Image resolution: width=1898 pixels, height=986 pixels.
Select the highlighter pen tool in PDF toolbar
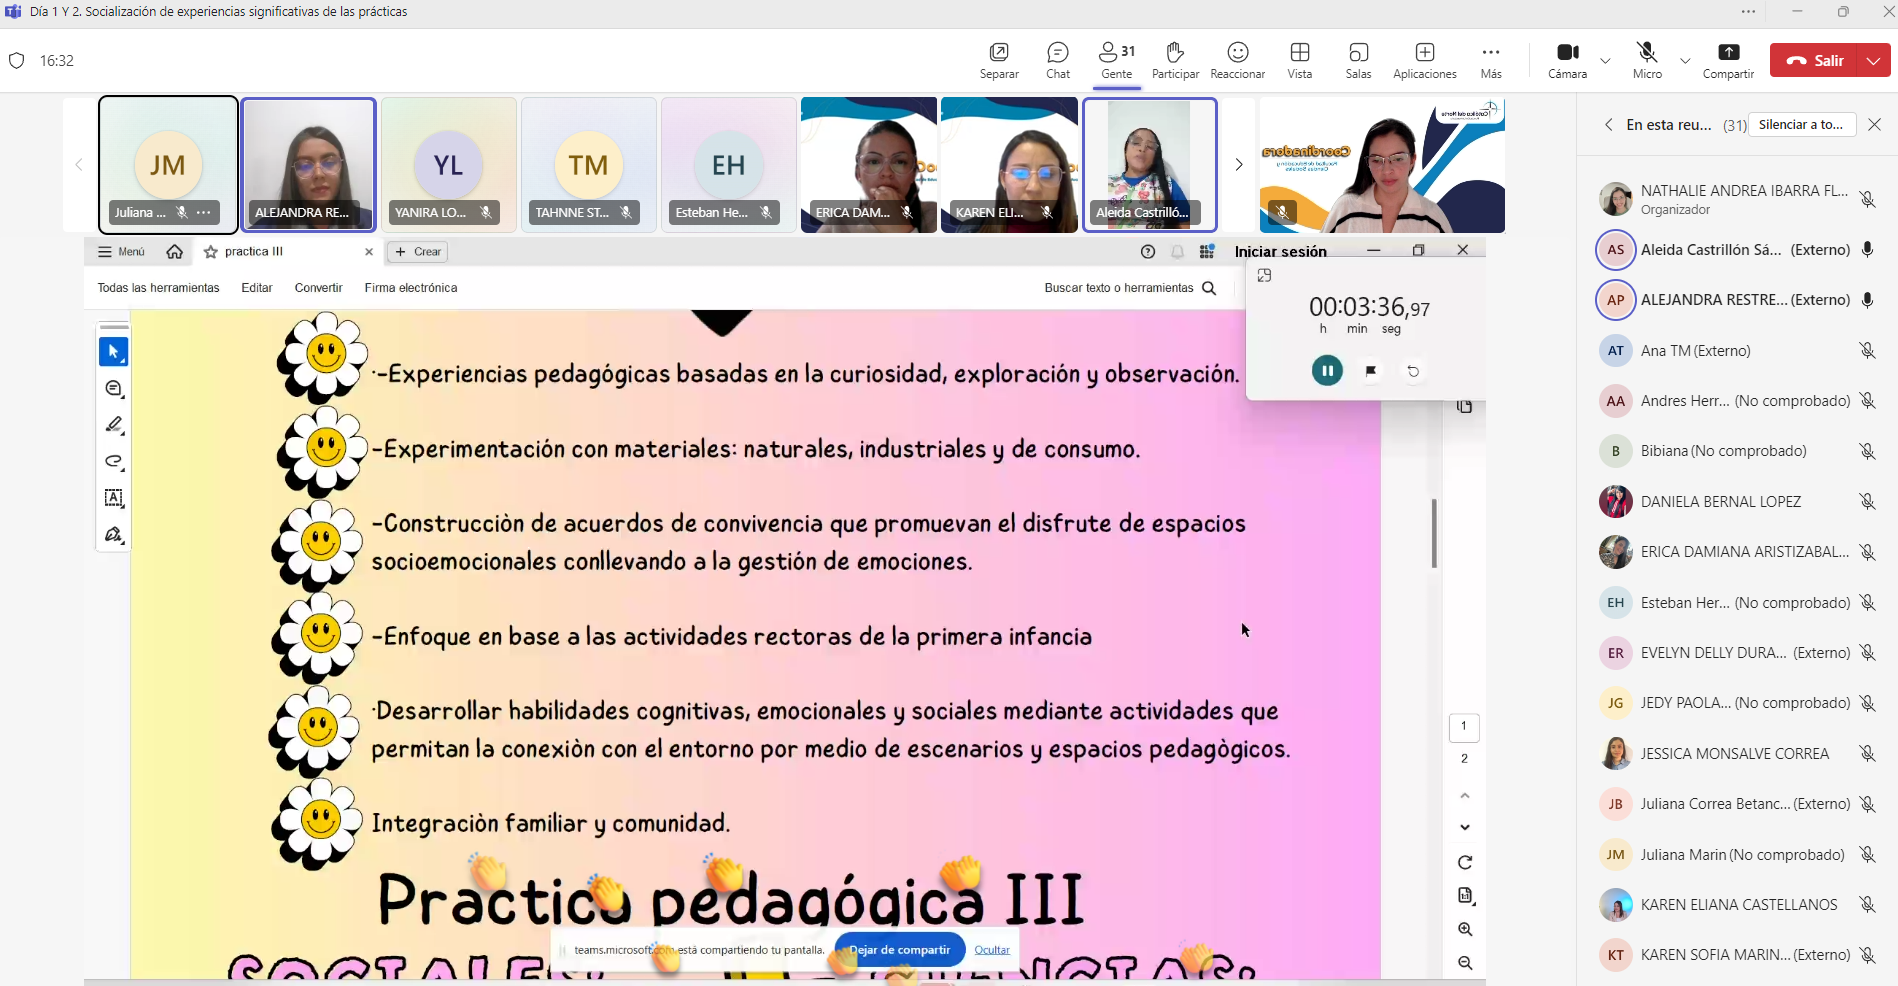tap(114, 425)
